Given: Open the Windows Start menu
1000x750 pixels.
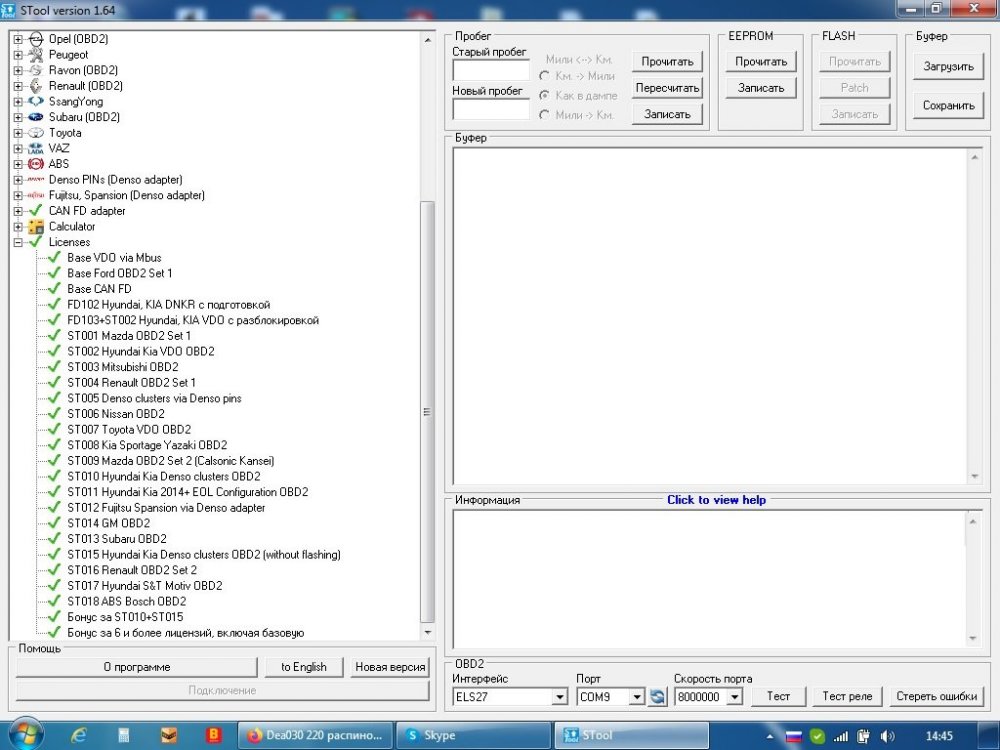Looking at the screenshot, I should coord(25,735).
